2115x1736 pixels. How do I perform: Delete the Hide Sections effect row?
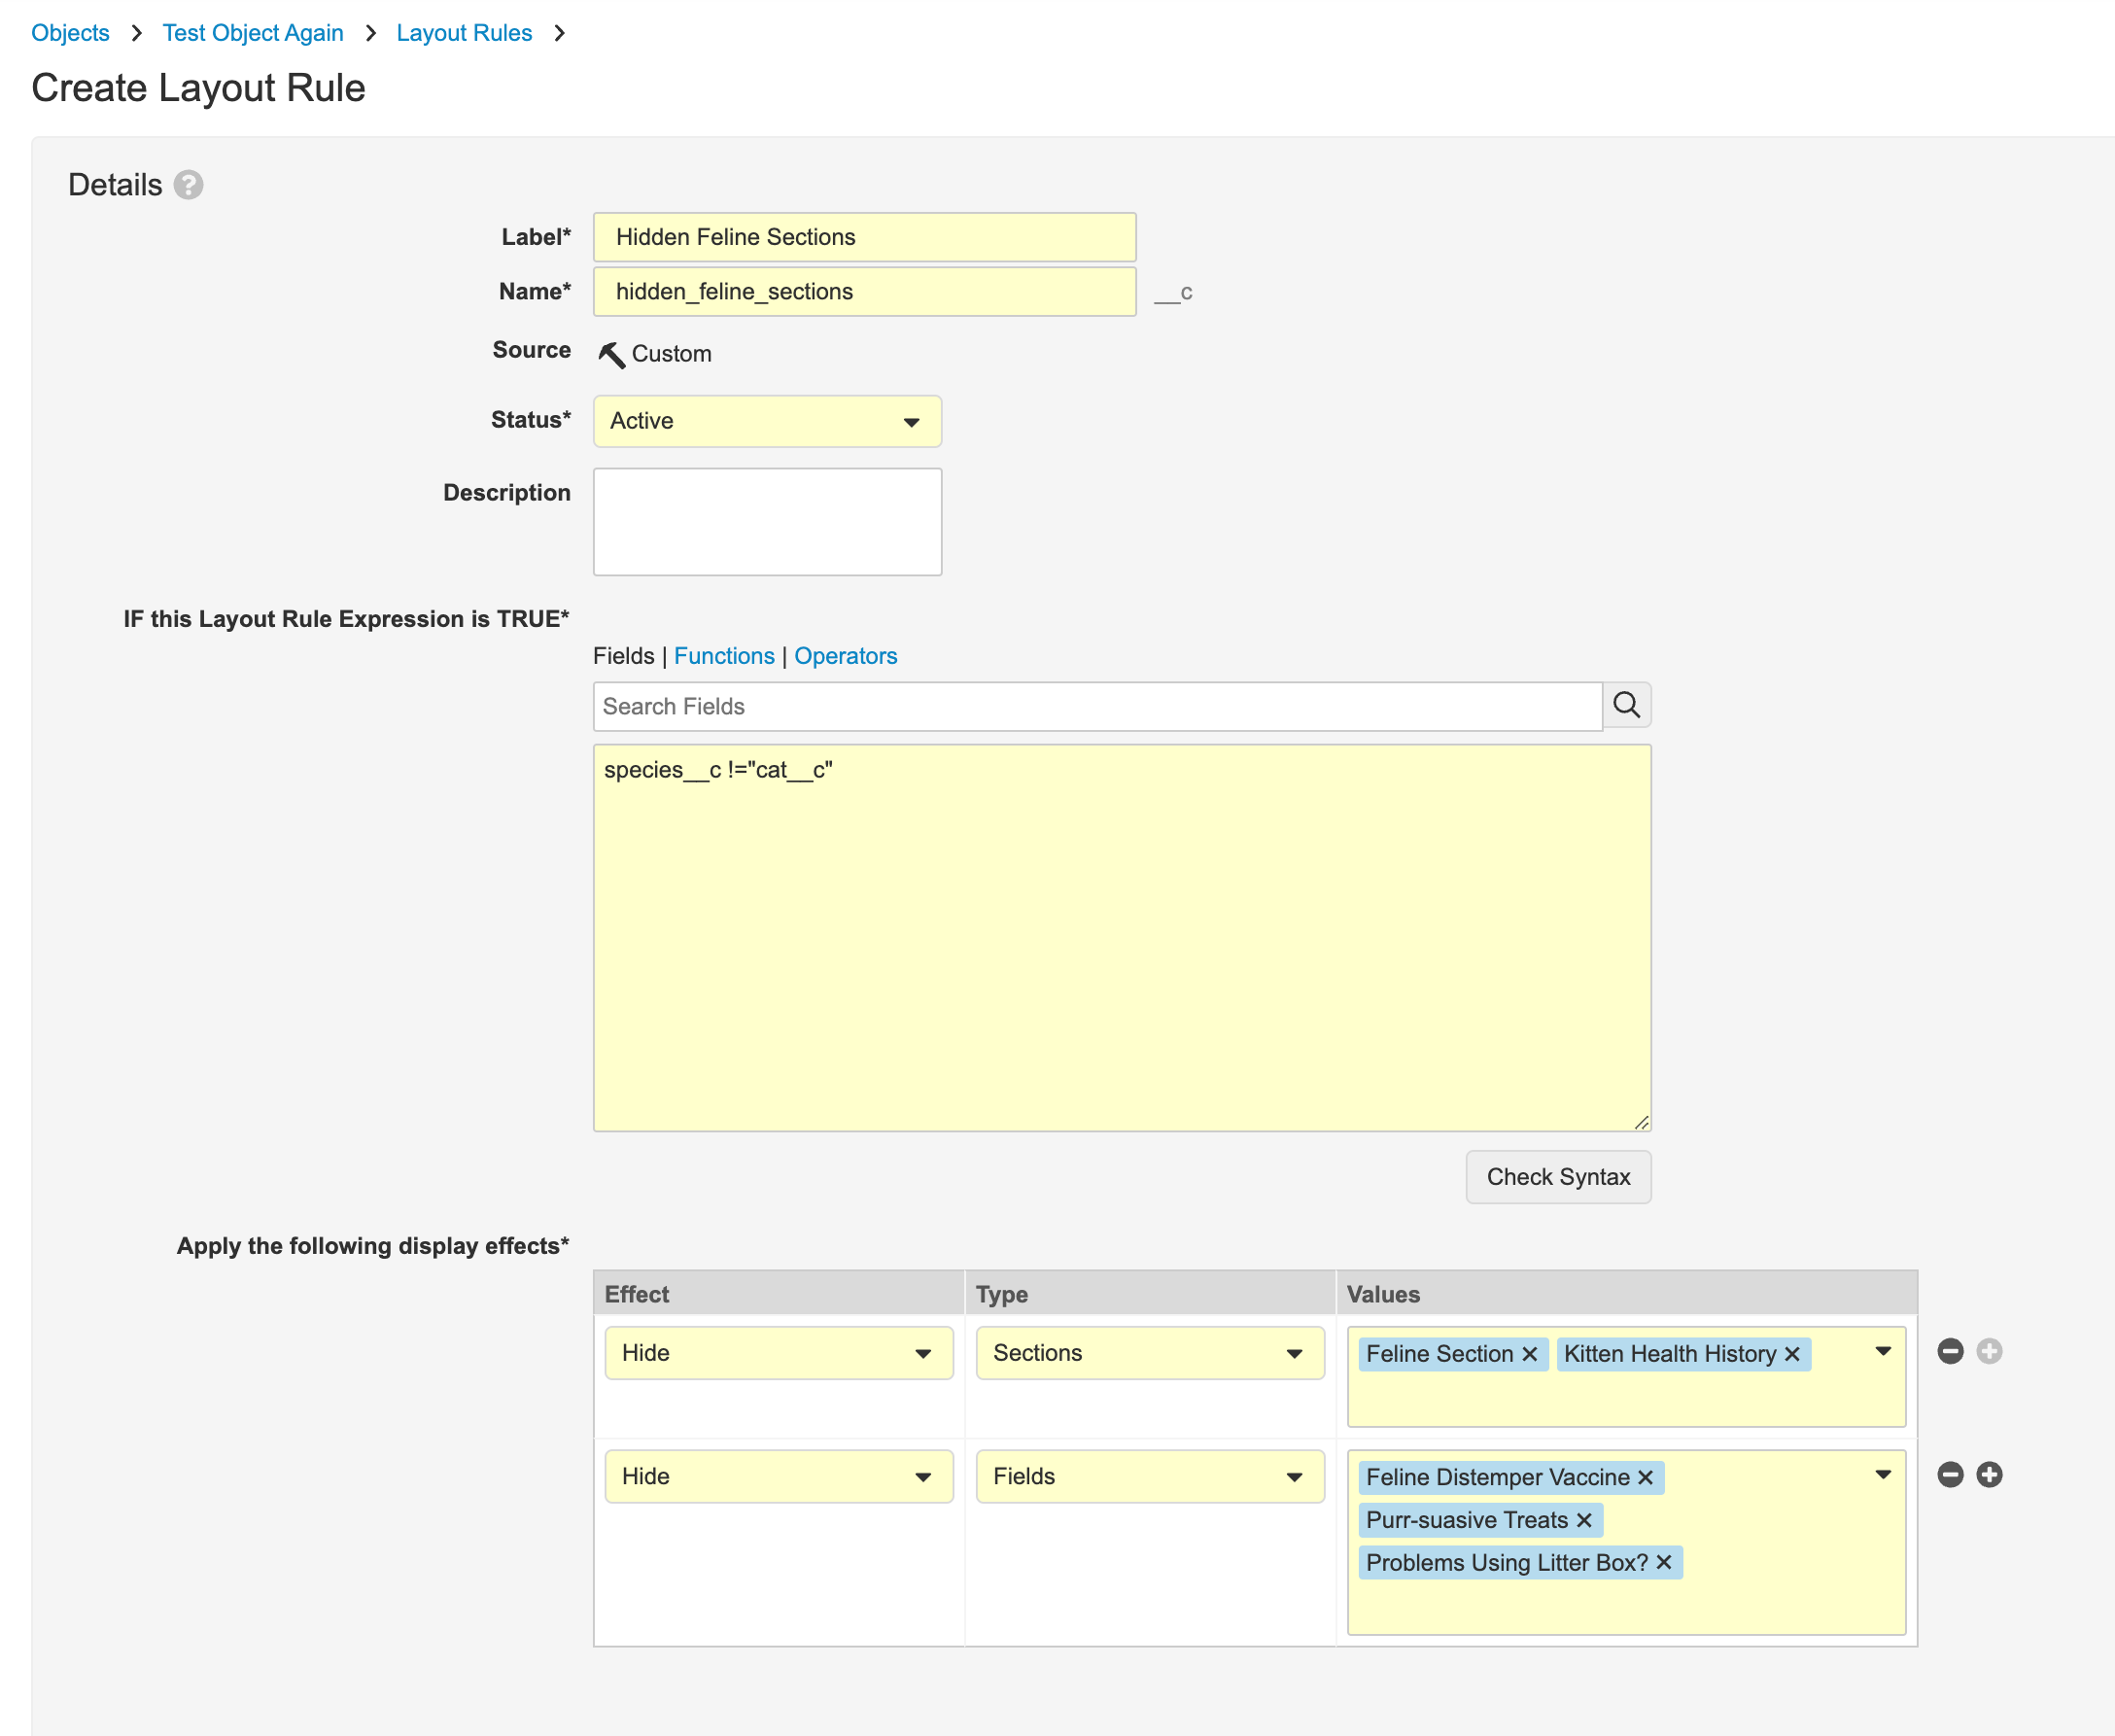point(1949,1351)
